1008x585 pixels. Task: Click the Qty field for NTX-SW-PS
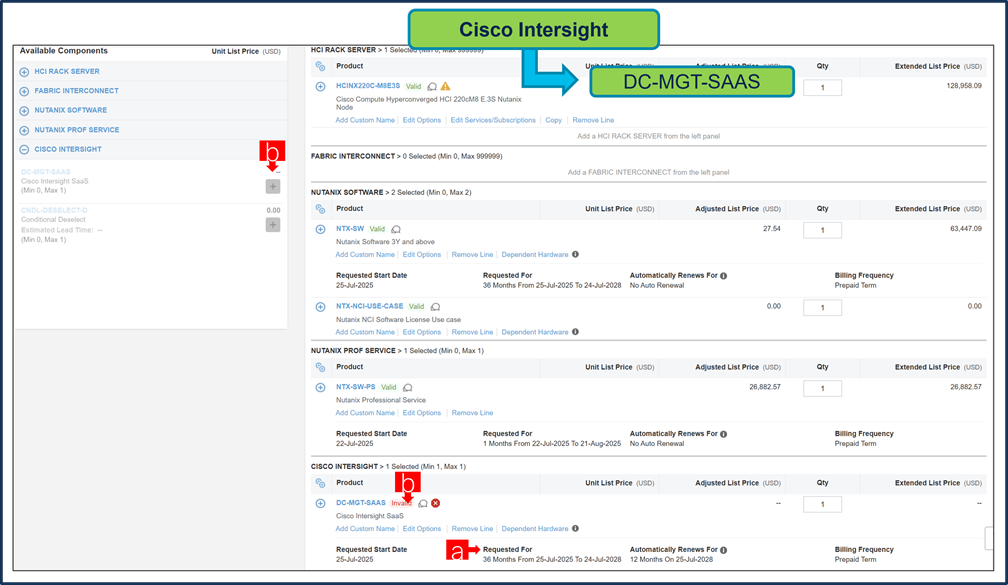pyautogui.click(x=822, y=388)
